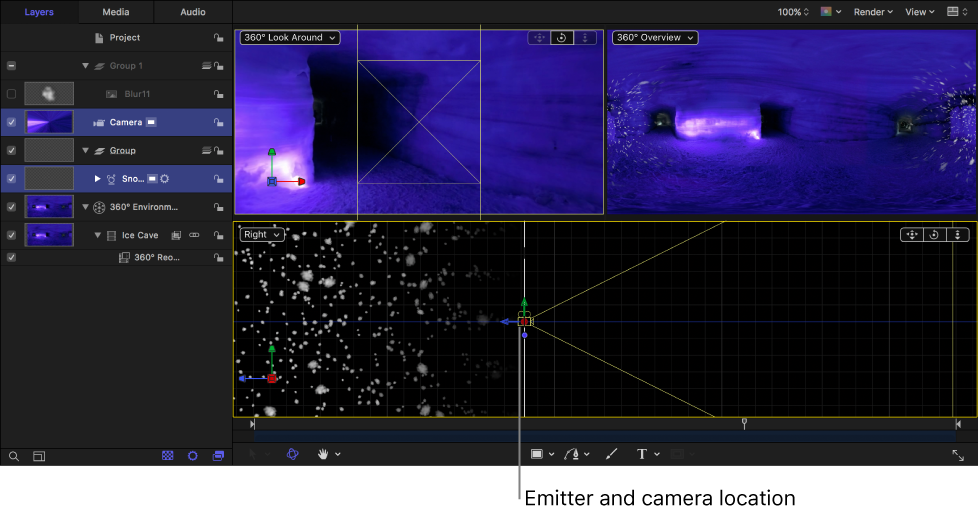The width and height of the screenshot is (978, 516).
Task: Click the Camera layer isolate badge
Action: click(x=151, y=122)
